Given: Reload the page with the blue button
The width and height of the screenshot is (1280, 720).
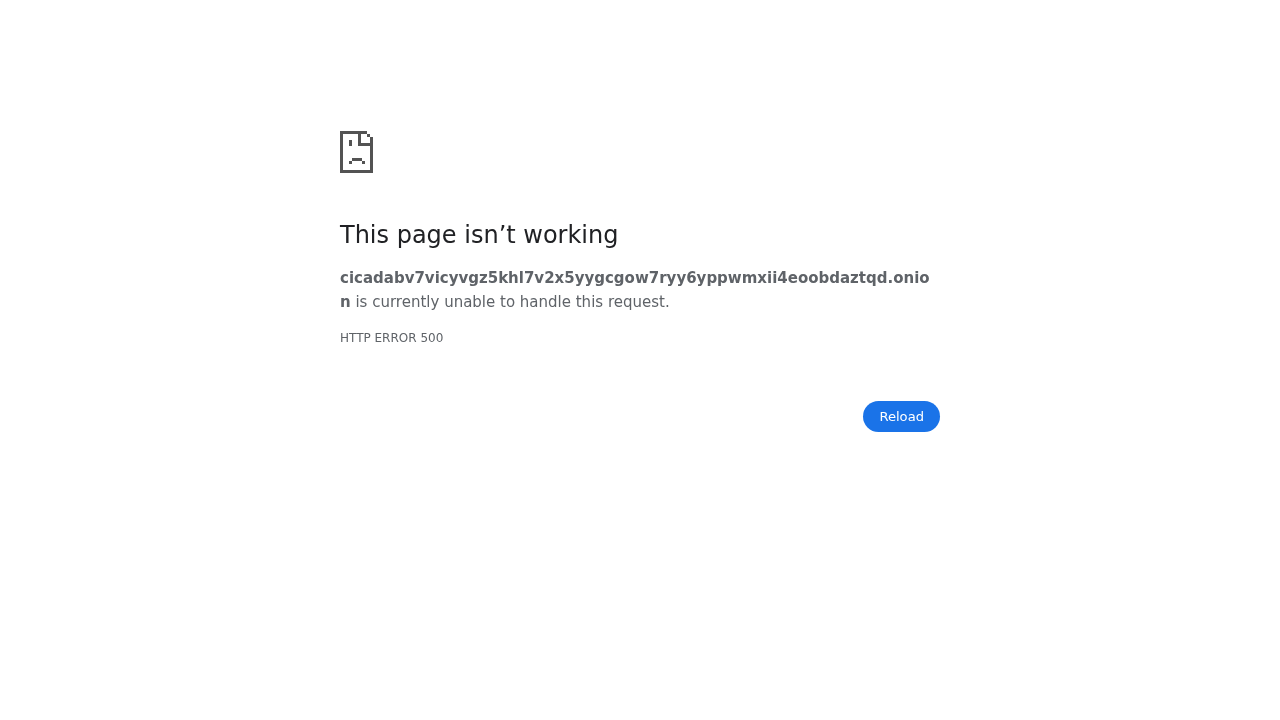Looking at the screenshot, I should tap(901, 417).
